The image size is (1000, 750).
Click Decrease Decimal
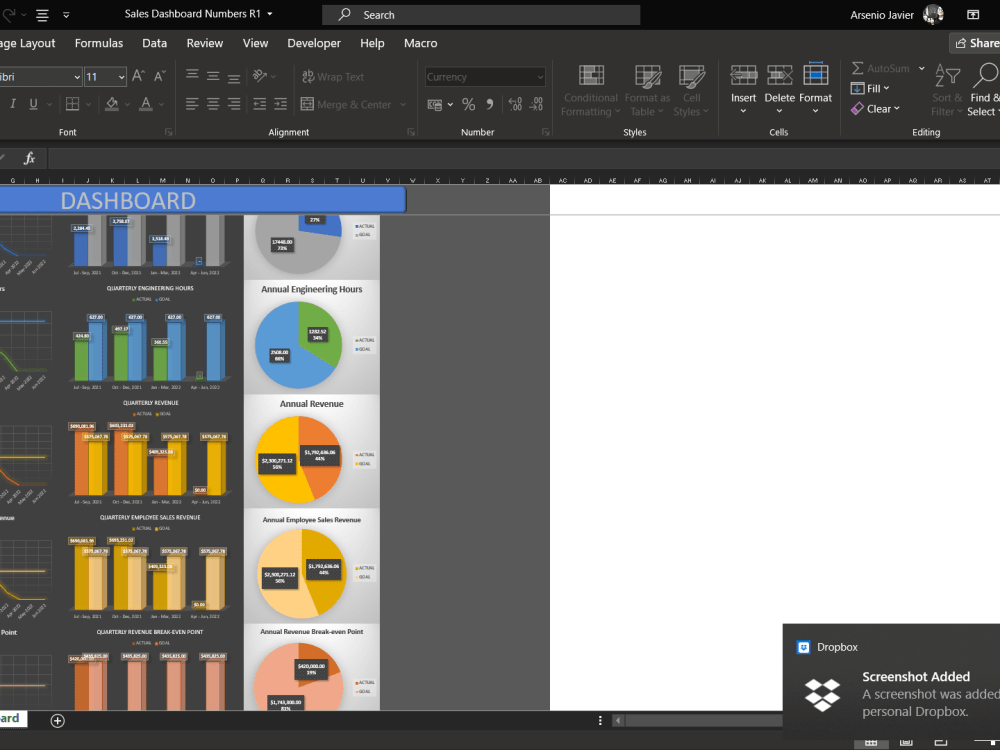tap(537, 102)
